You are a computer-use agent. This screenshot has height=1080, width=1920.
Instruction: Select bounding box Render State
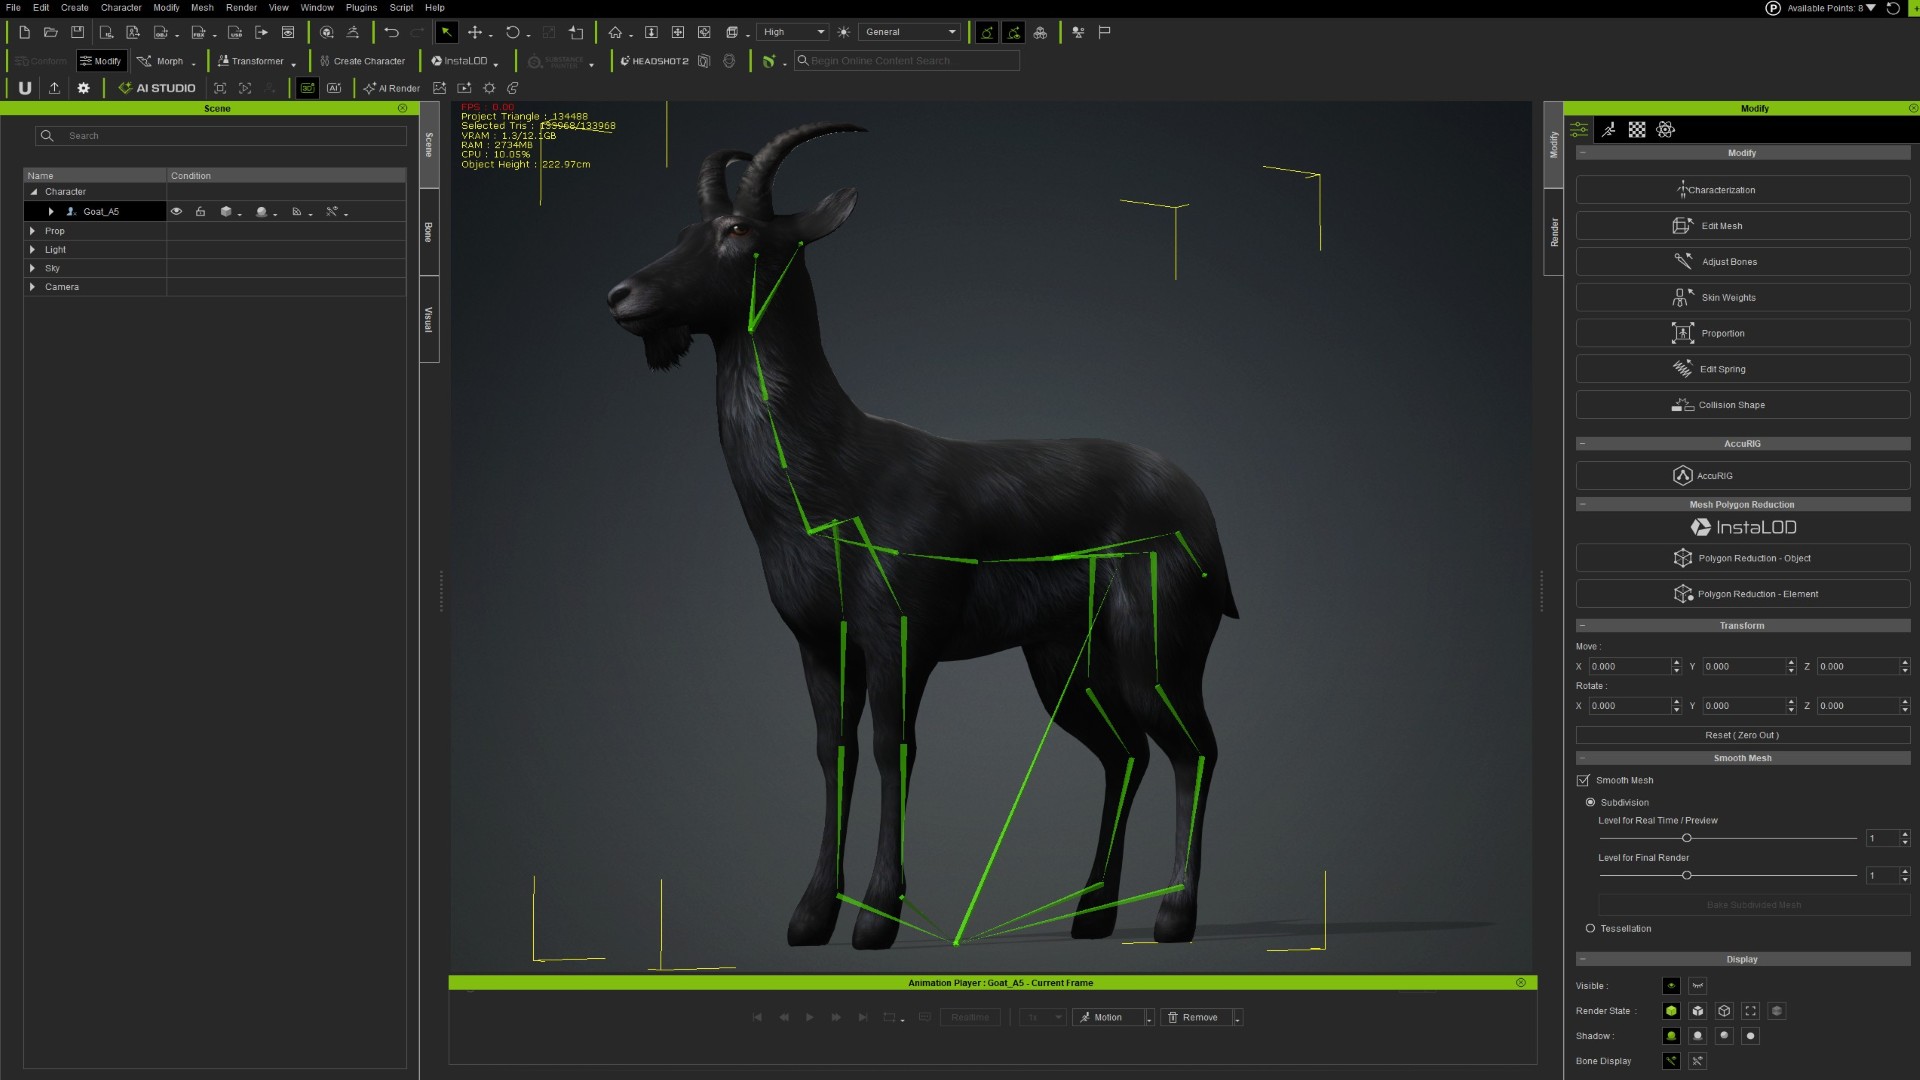pyautogui.click(x=1750, y=1011)
